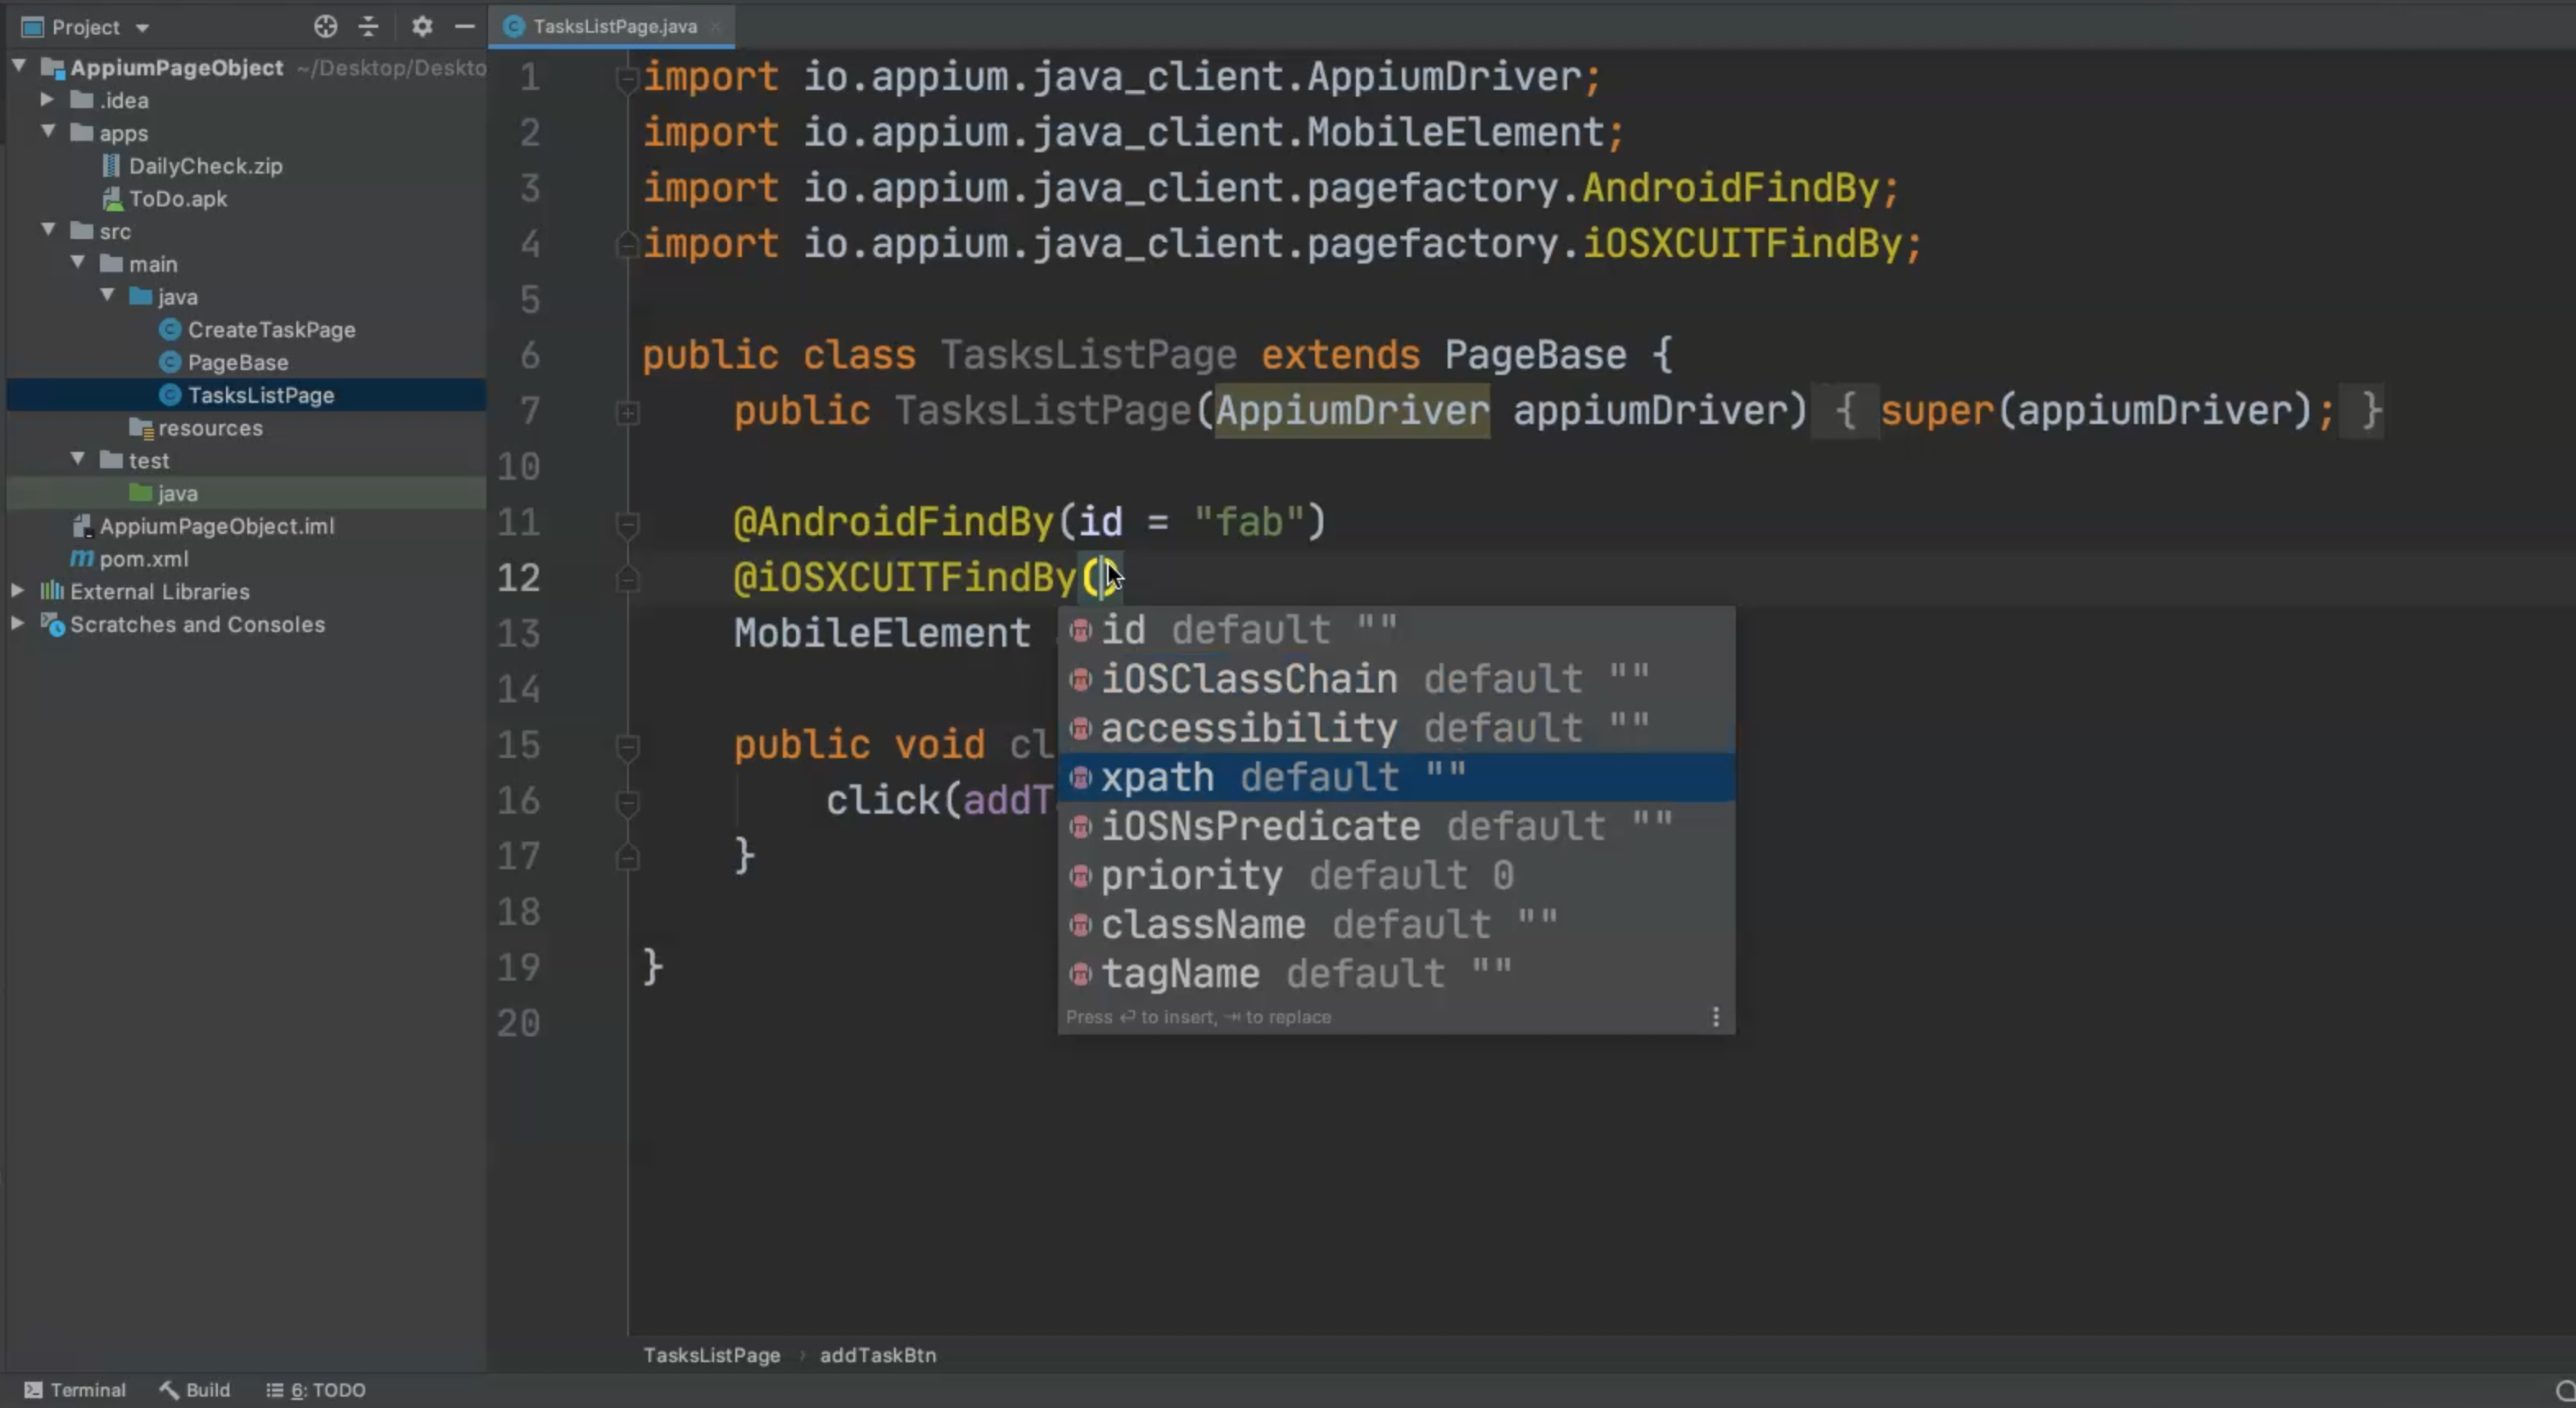Click the collapse all icon in Project panel
This screenshot has width=2576, height=1408.
(x=368, y=27)
